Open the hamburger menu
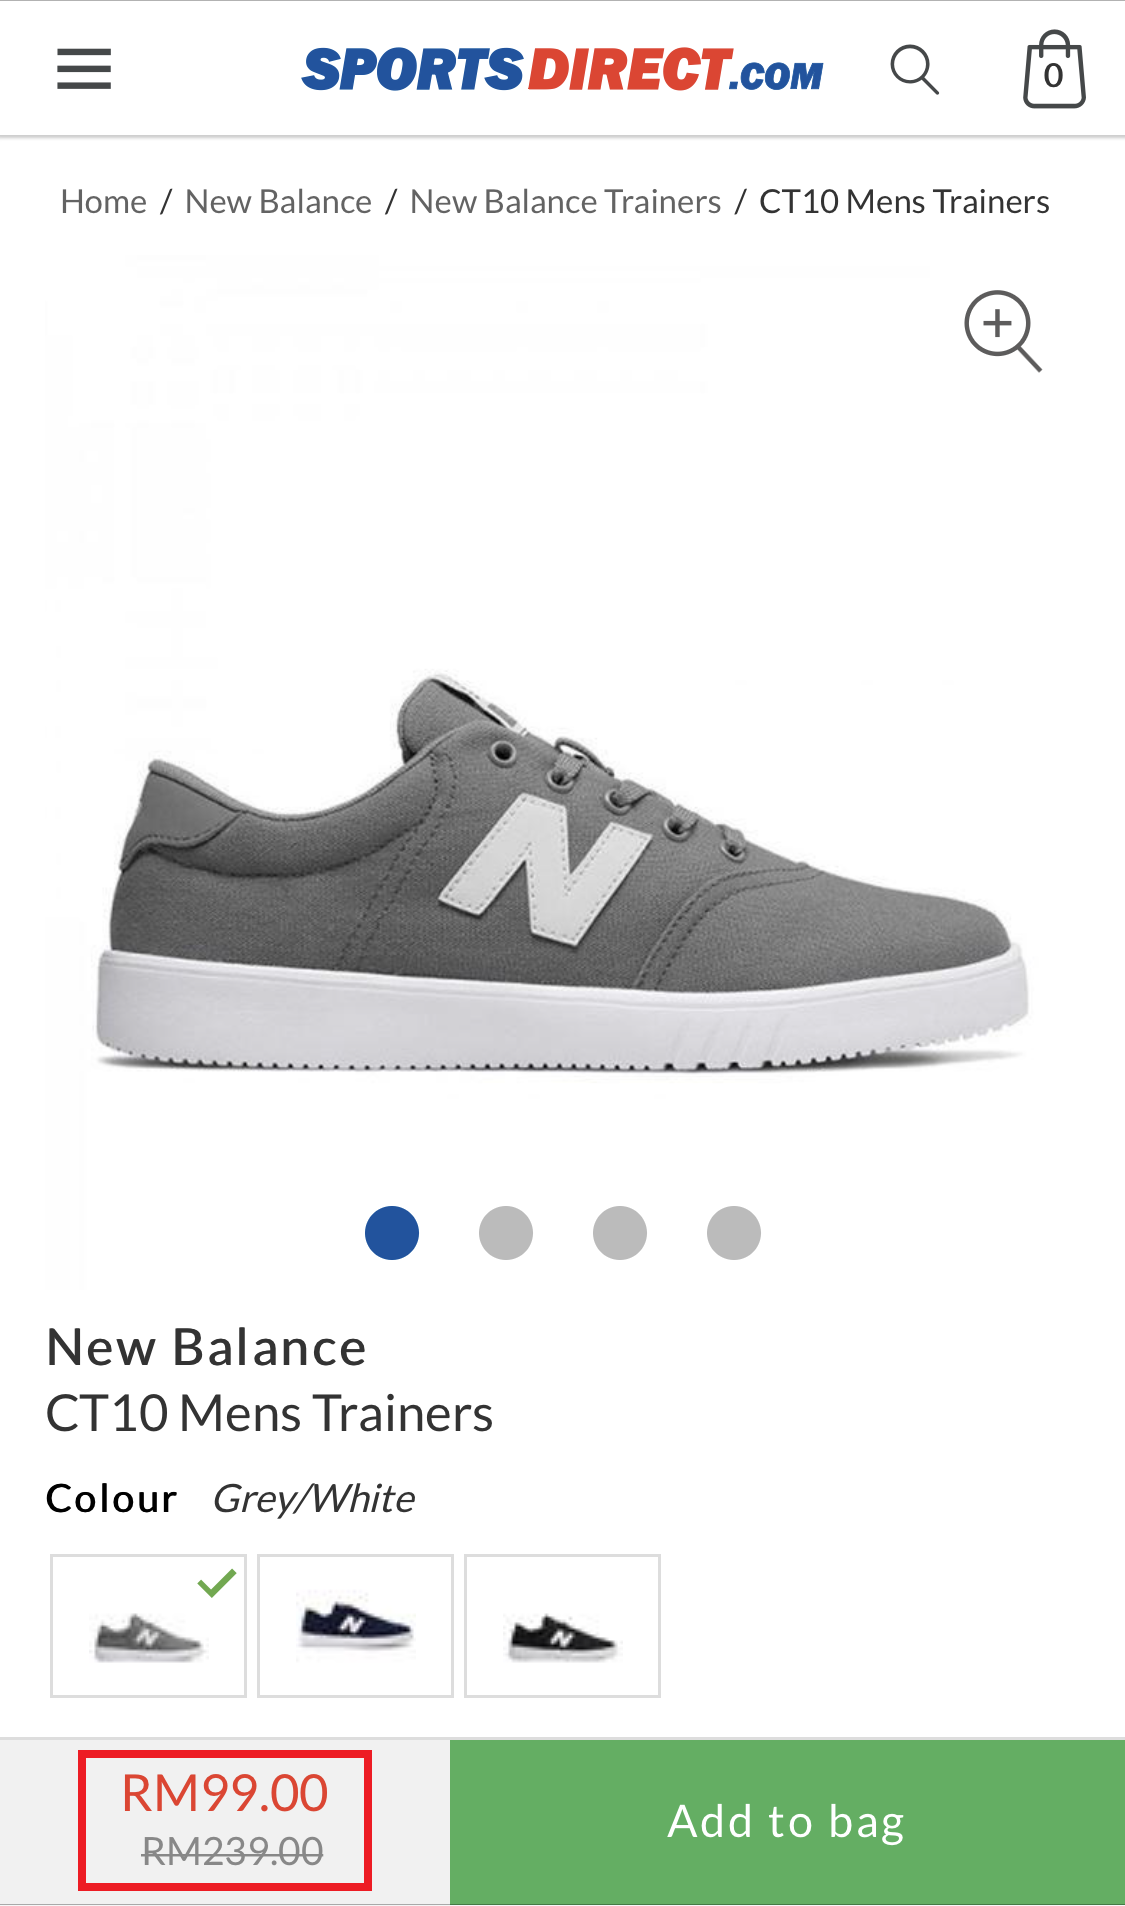 click(84, 69)
